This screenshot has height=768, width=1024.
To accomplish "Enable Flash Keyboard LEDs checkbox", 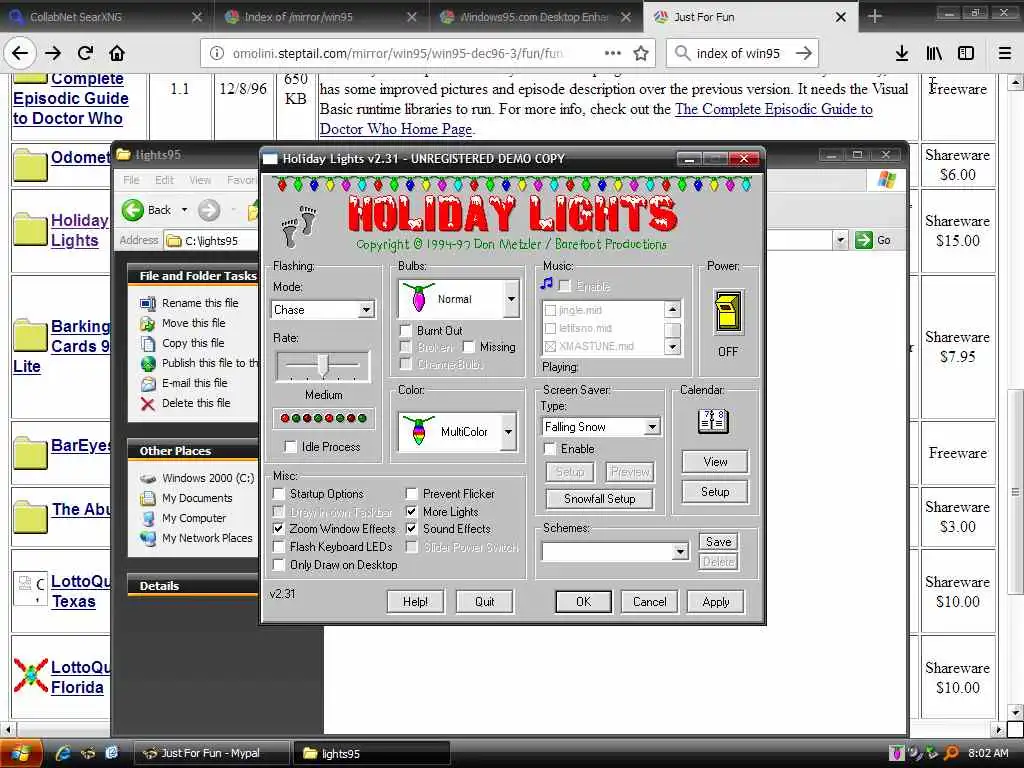I will coord(279,547).
